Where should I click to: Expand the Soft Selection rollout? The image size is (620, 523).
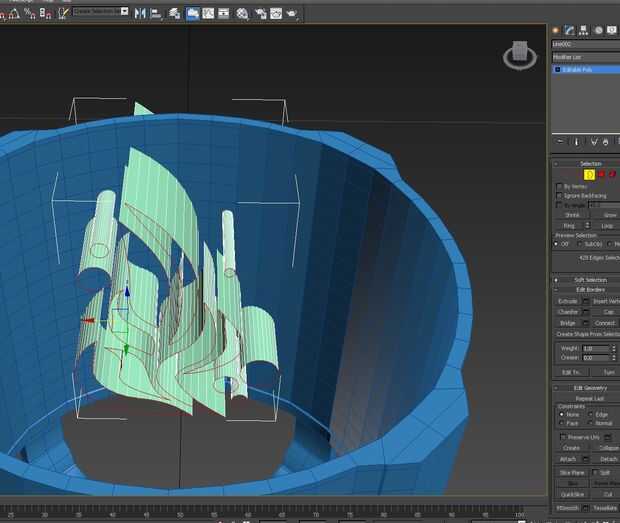point(590,279)
